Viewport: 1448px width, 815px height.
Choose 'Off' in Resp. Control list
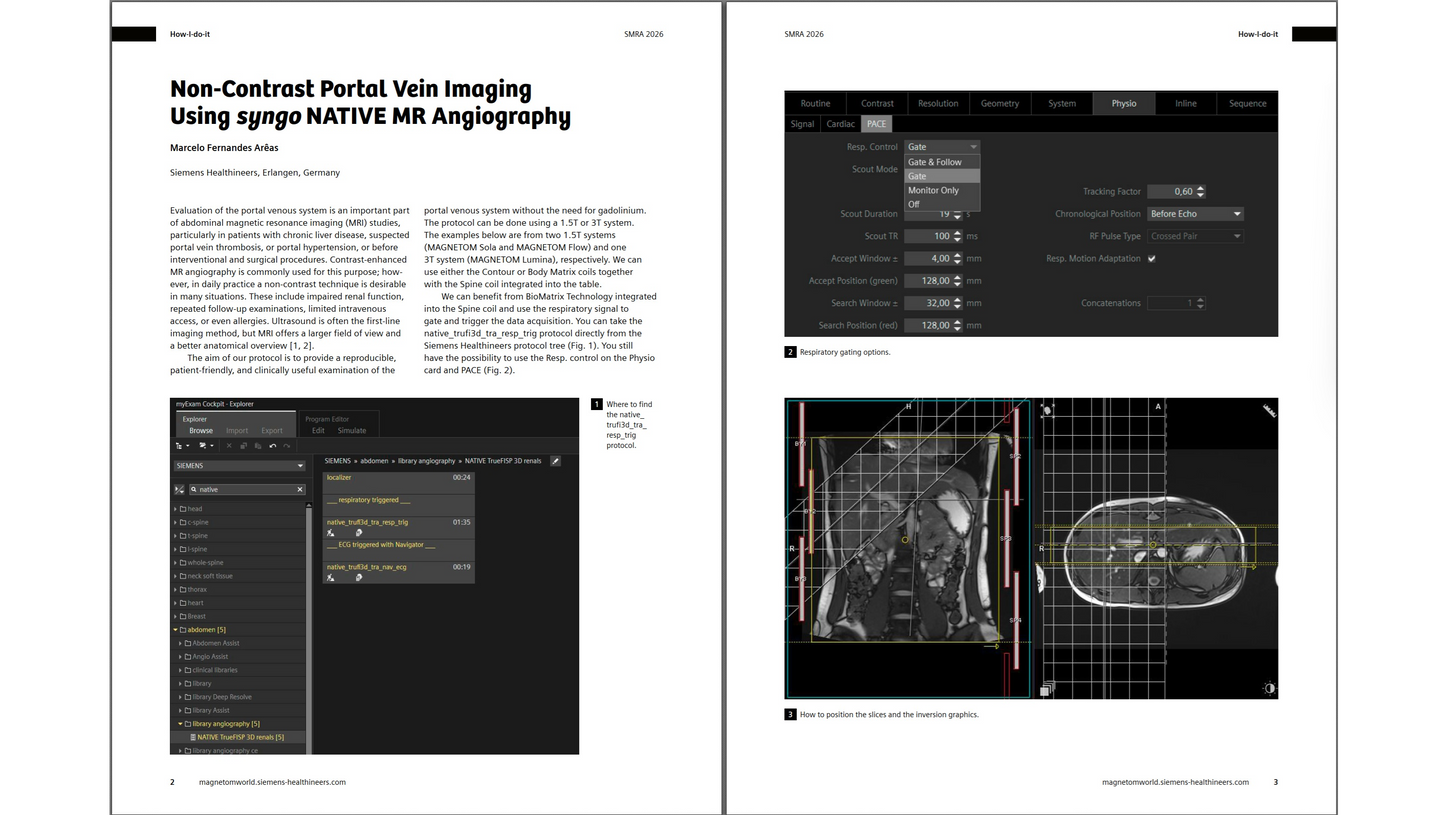coord(942,204)
